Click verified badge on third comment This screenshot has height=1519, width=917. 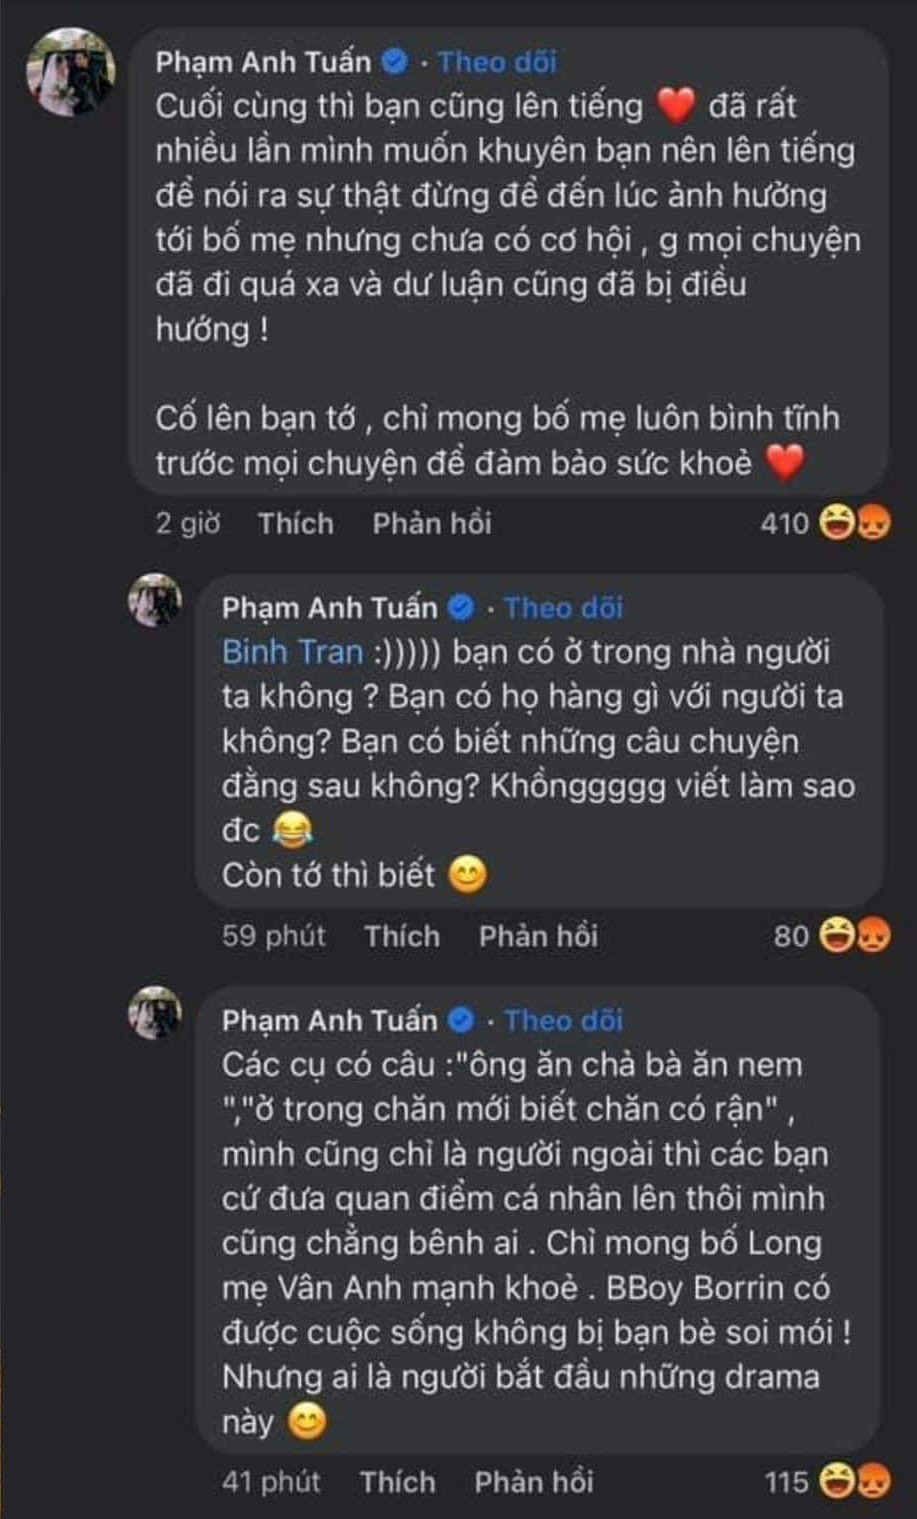tap(461, 1021)
